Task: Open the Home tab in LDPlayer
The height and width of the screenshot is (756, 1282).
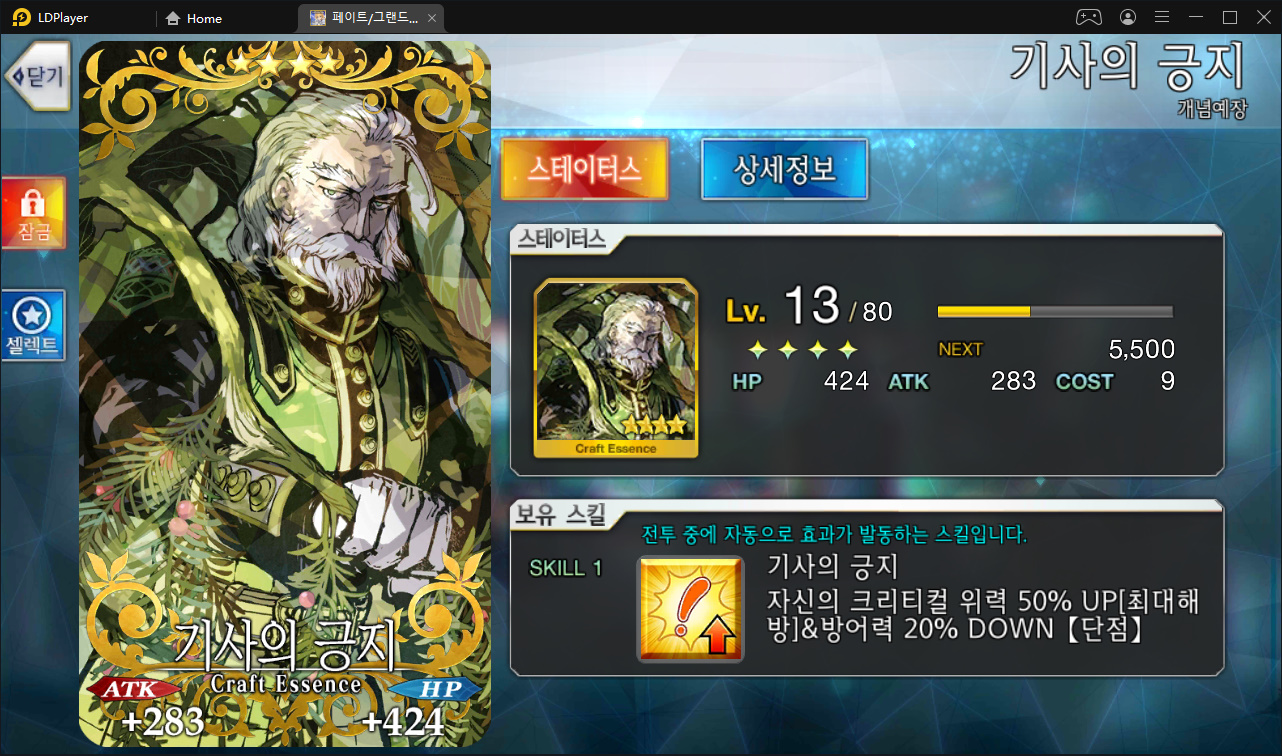Action: (x=194, y=18)
